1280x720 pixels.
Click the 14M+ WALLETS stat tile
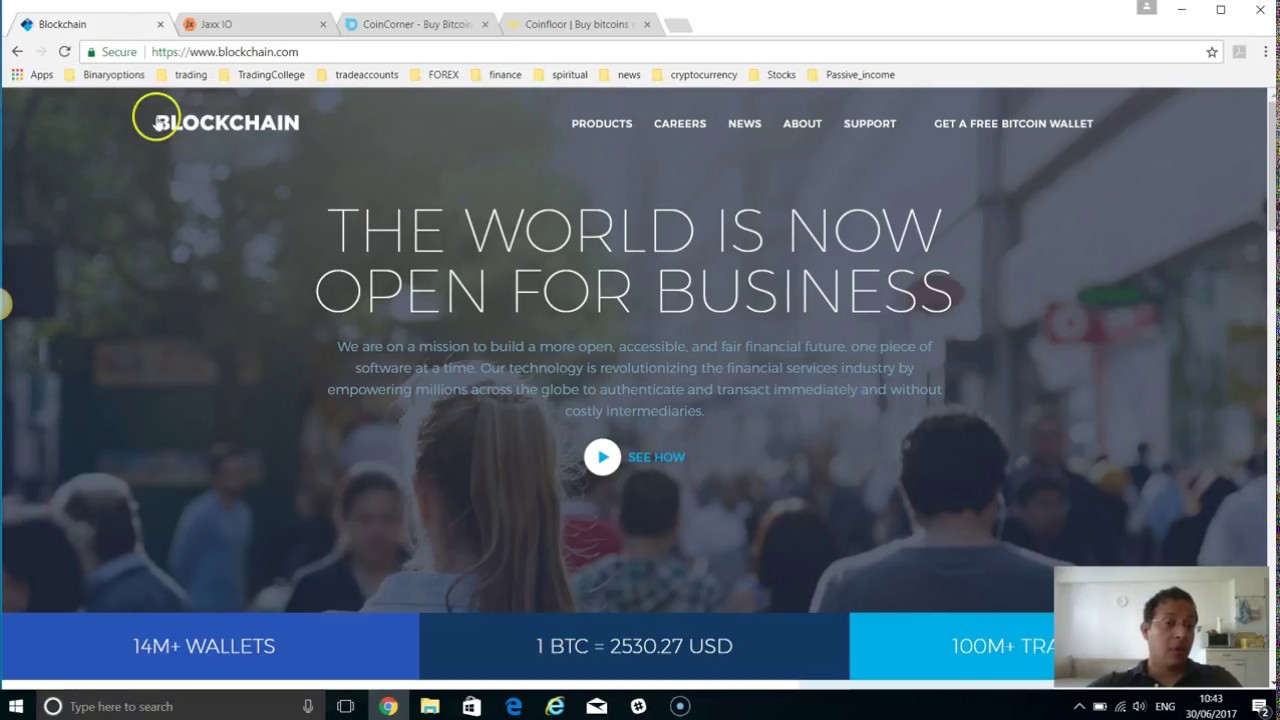[210, 646]
